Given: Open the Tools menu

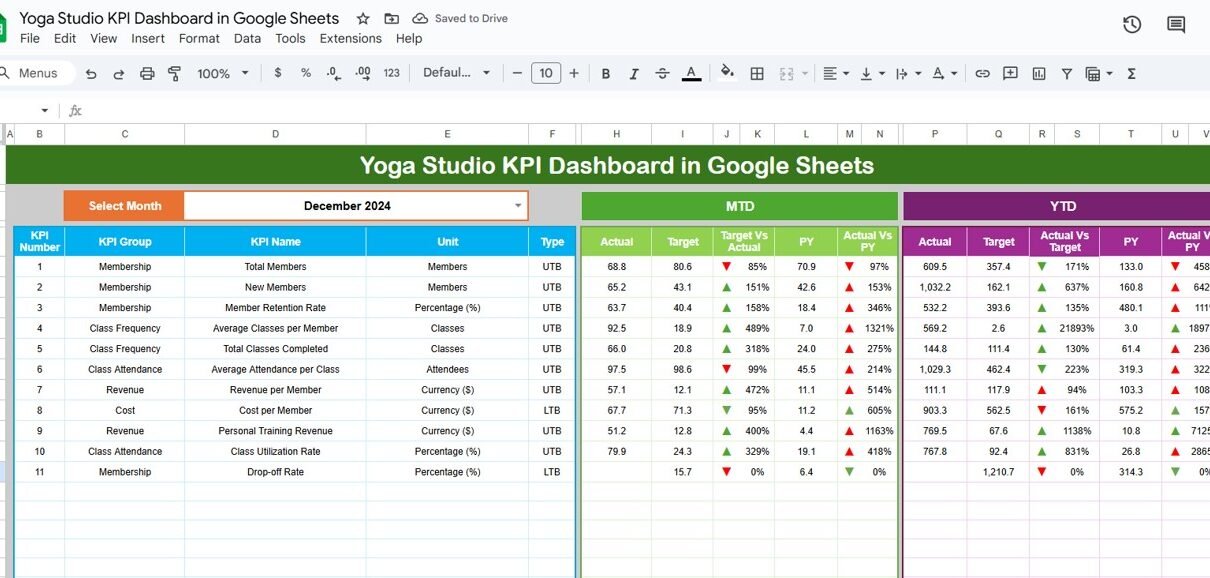Looking at the screenshot, I should pyautogui.click(x=290, y=38).
